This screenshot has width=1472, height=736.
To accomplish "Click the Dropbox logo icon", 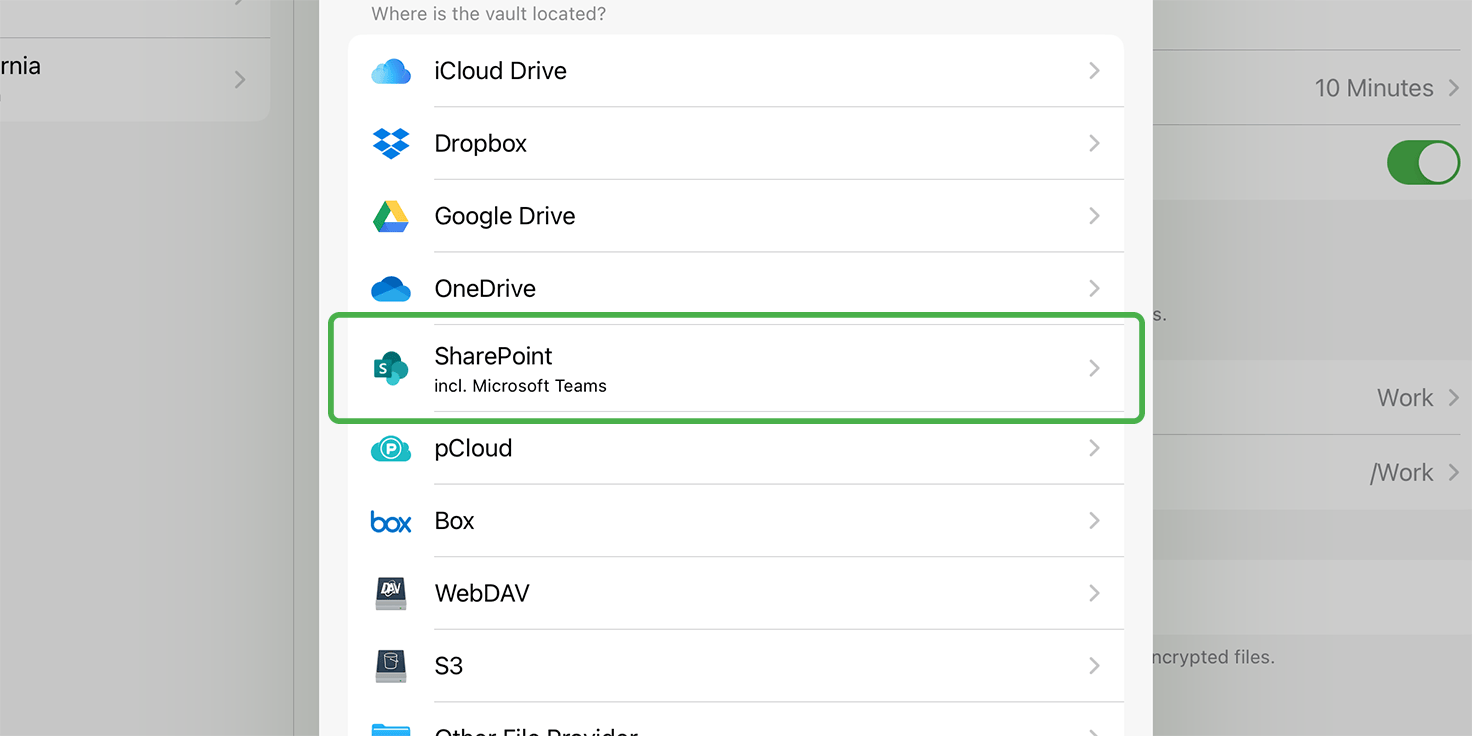I will [x=391, y=143].
